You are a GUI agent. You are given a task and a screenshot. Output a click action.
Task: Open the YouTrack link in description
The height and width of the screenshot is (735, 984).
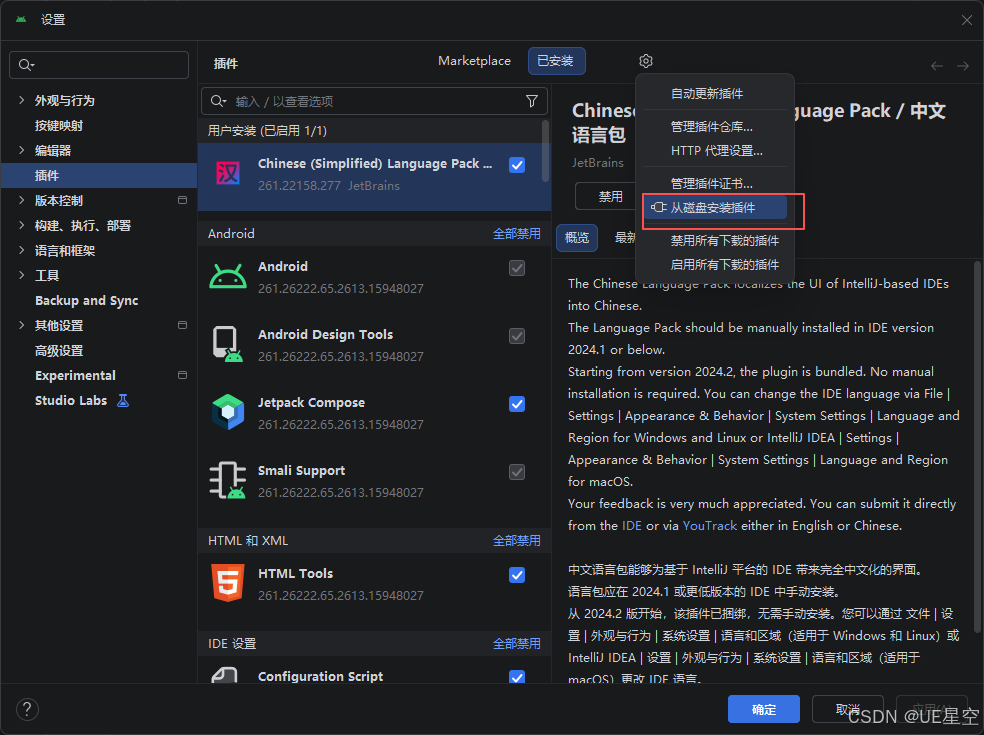tap(709, 525)
